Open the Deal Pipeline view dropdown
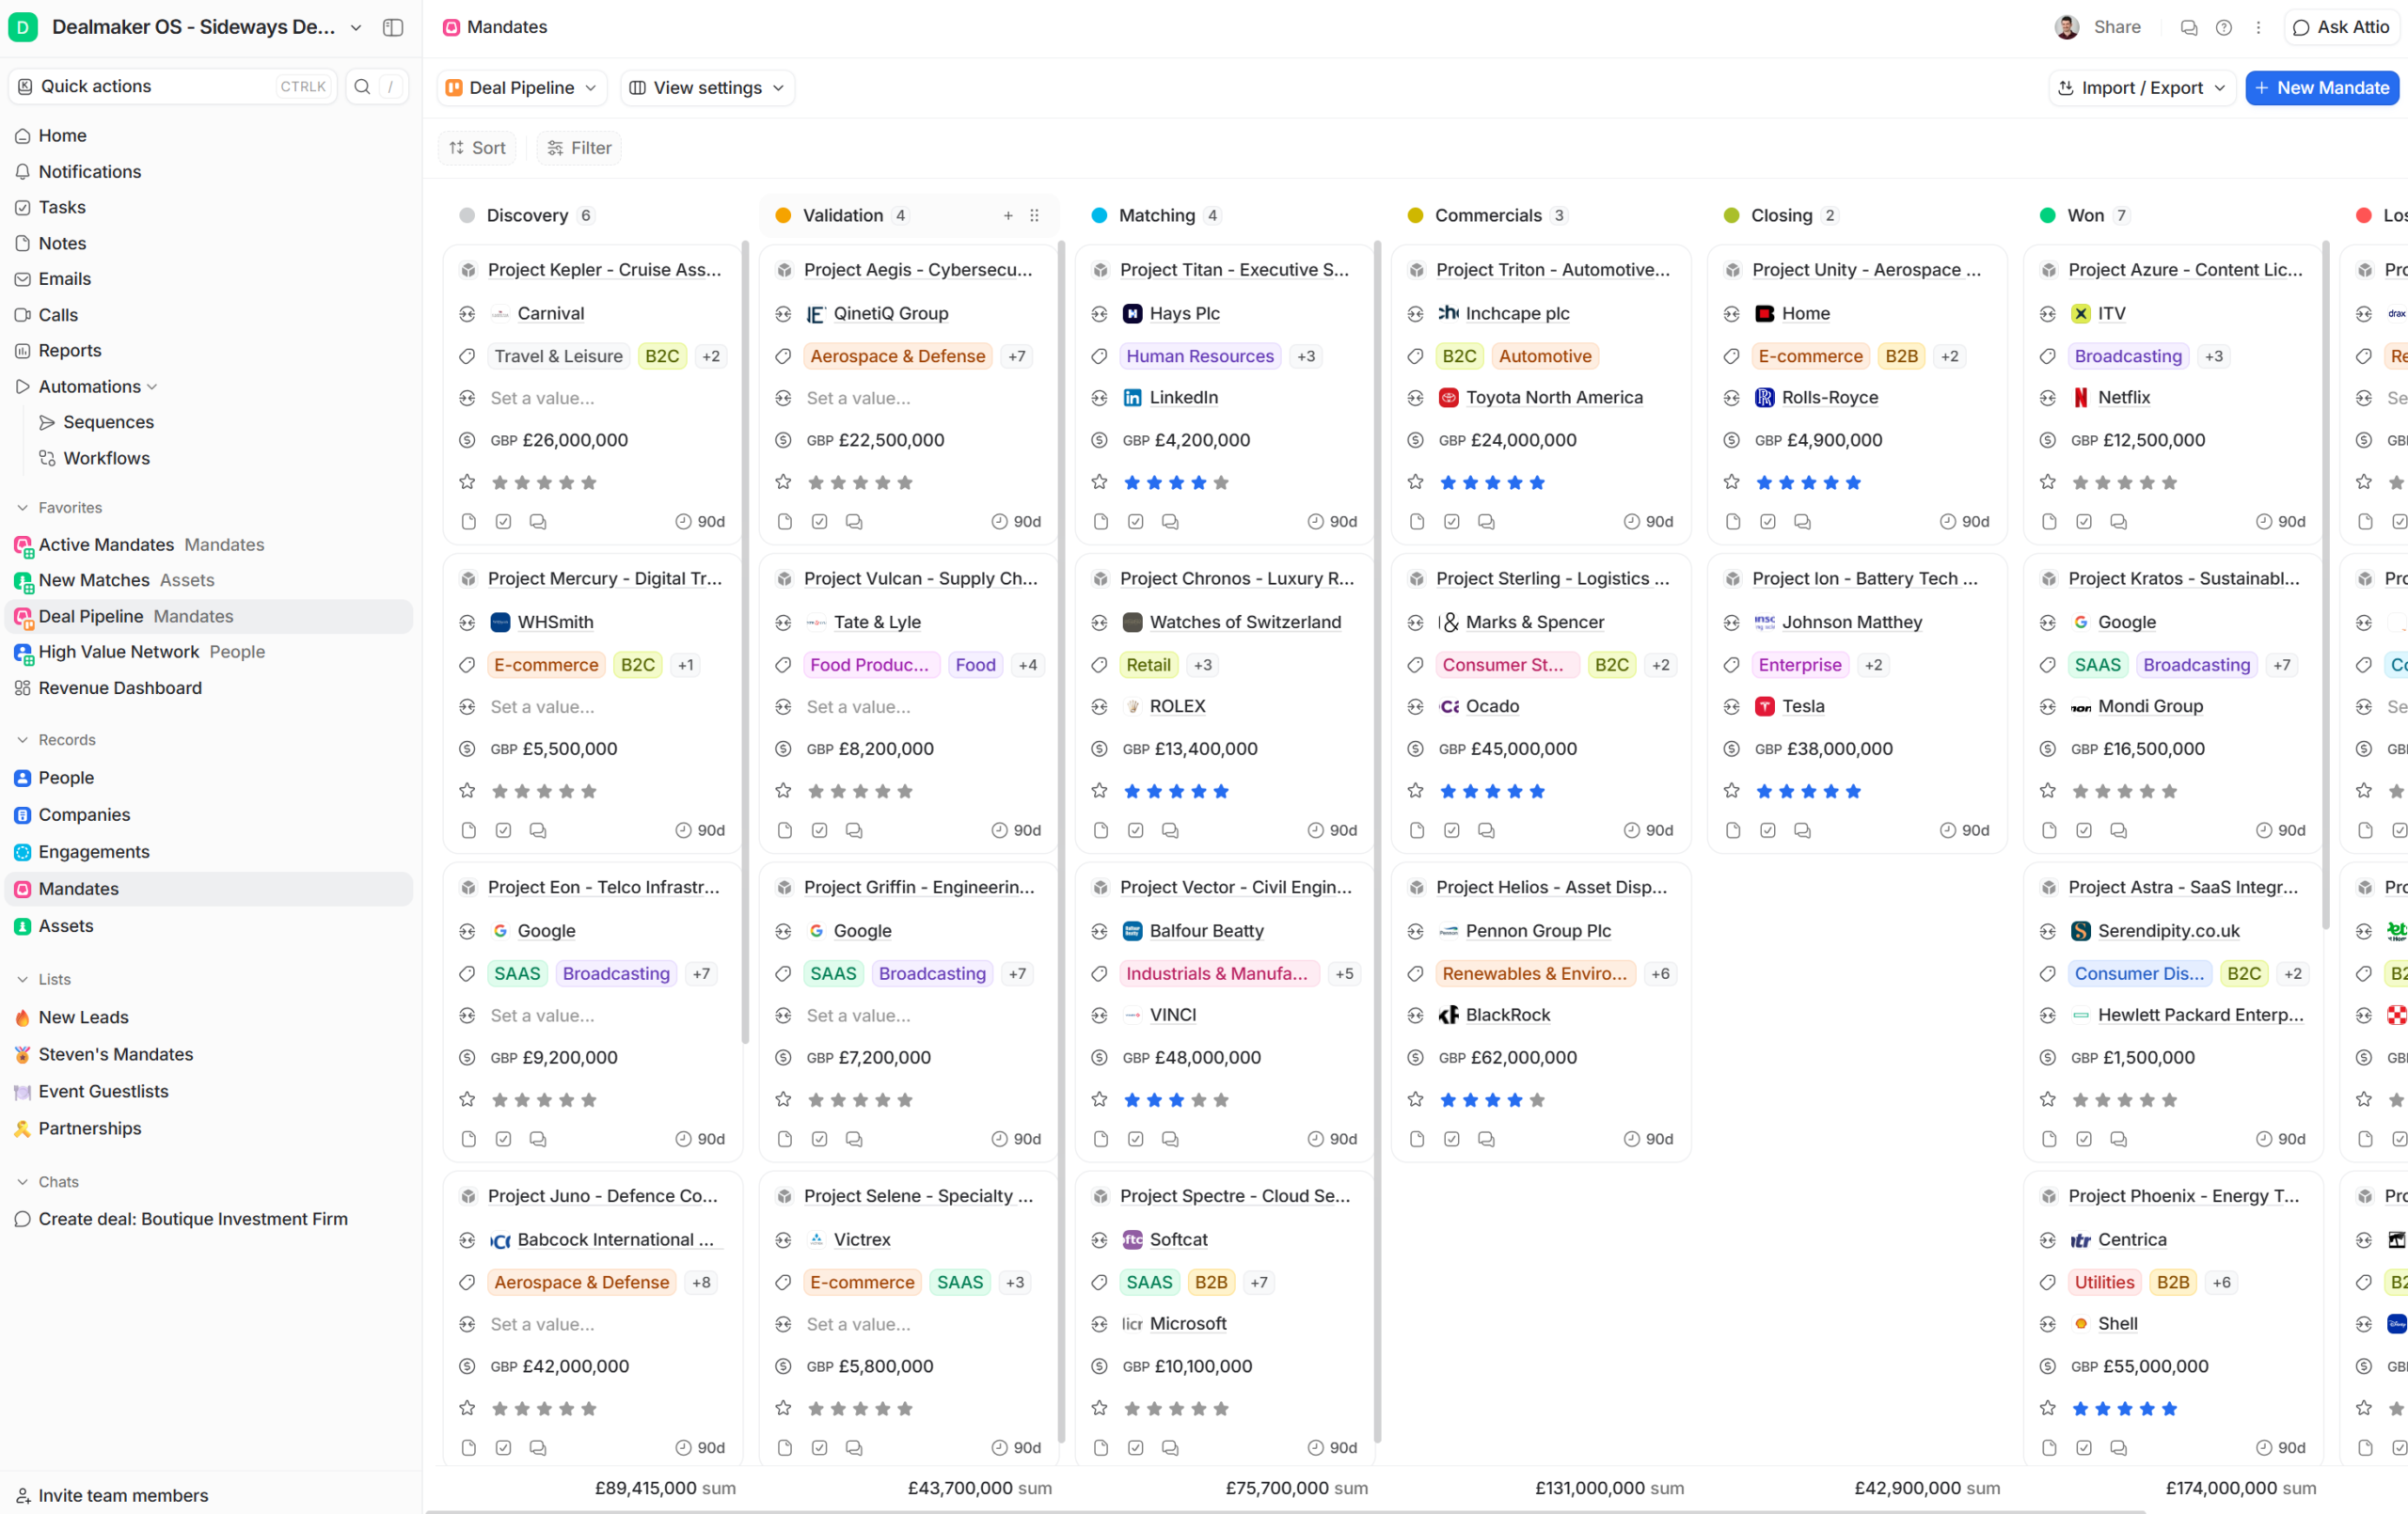Screen dimensions: 2408x1514 521,88
